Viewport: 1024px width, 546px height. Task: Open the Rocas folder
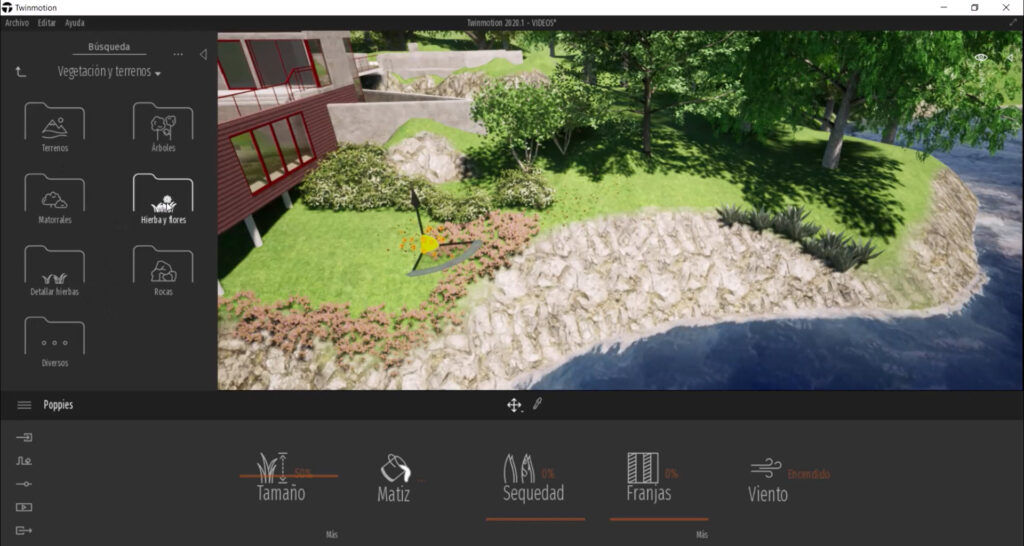click(163, 268)
